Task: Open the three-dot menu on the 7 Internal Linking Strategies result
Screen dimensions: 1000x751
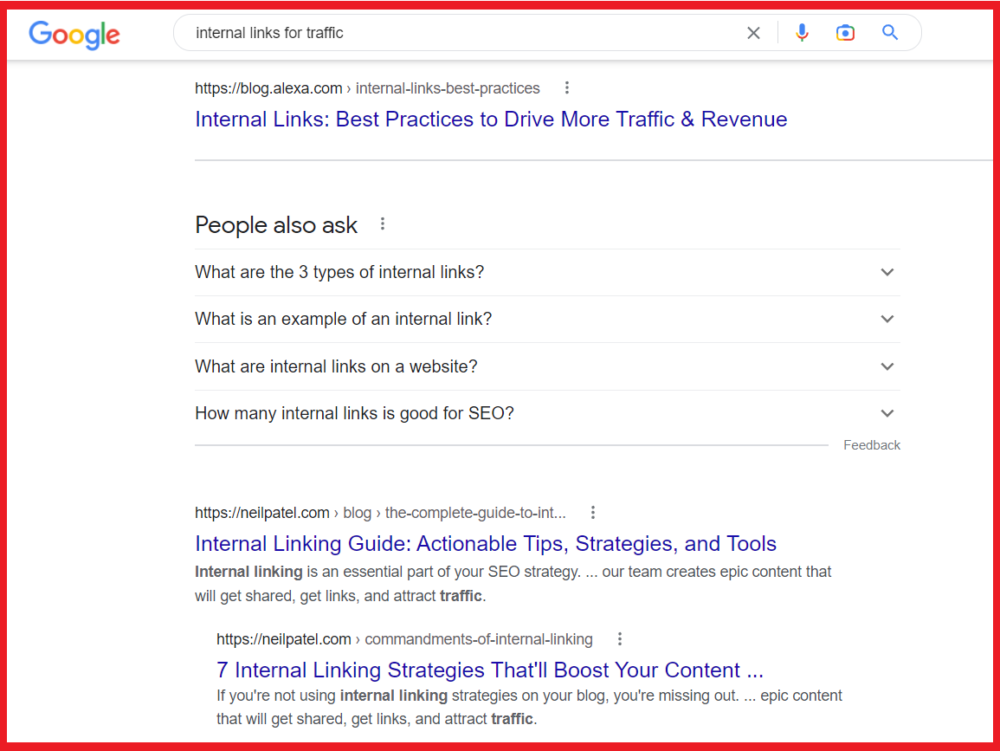Action: [620, 638]
